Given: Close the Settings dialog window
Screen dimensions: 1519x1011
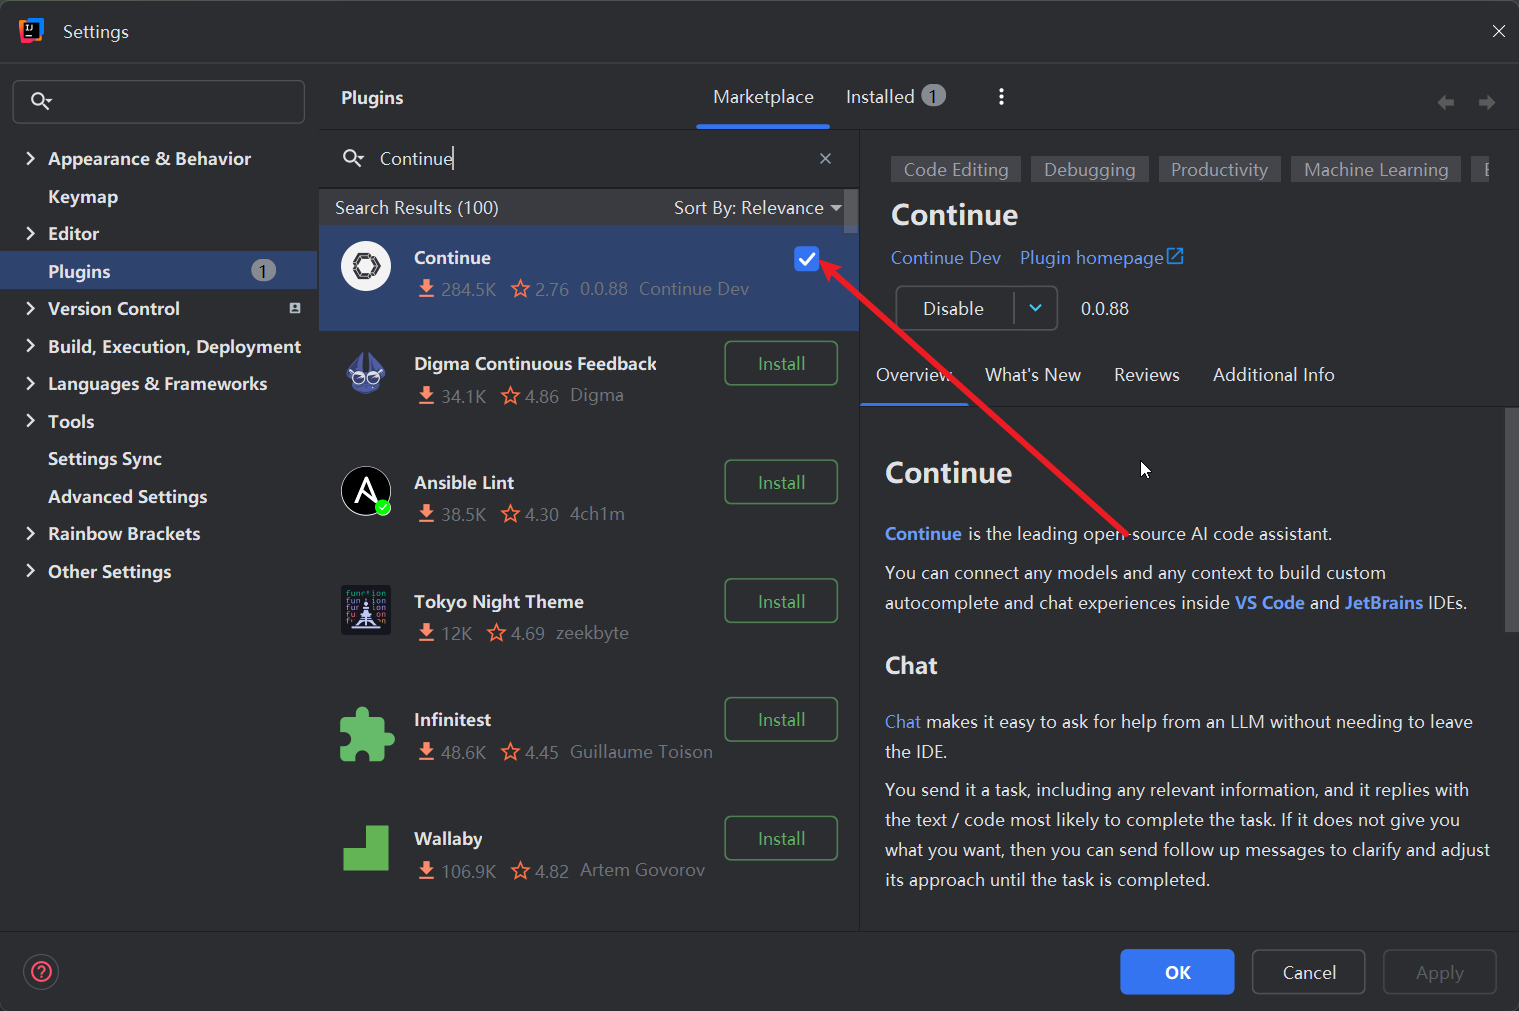Looking at the screenshot, I should click(x=1498, y=31).
